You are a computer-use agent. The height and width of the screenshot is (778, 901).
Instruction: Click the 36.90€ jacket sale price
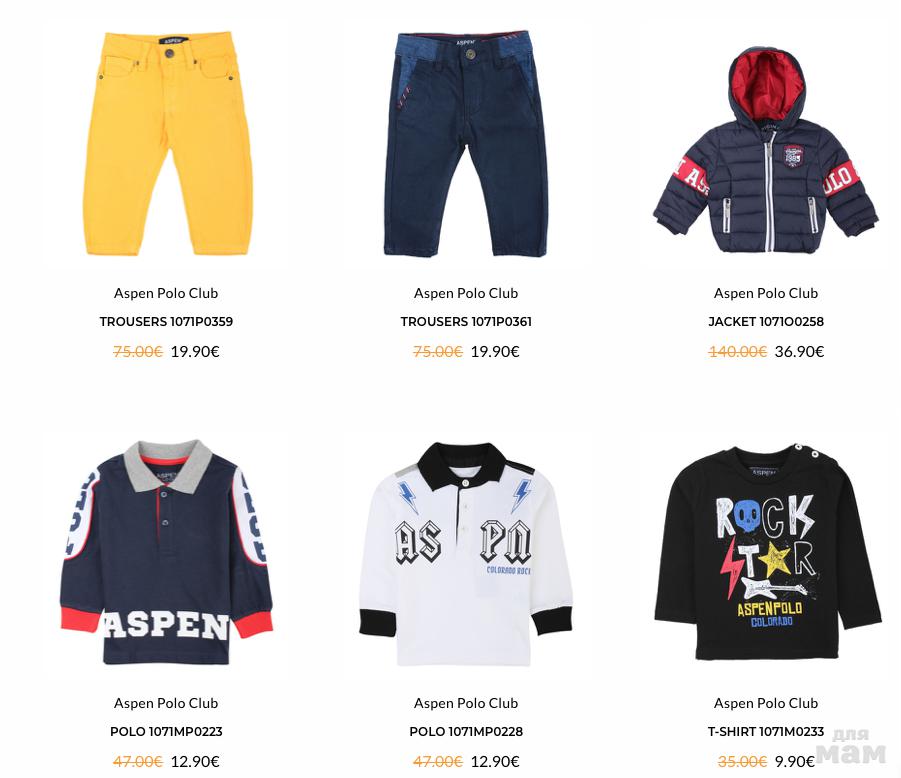pos(799,352)
